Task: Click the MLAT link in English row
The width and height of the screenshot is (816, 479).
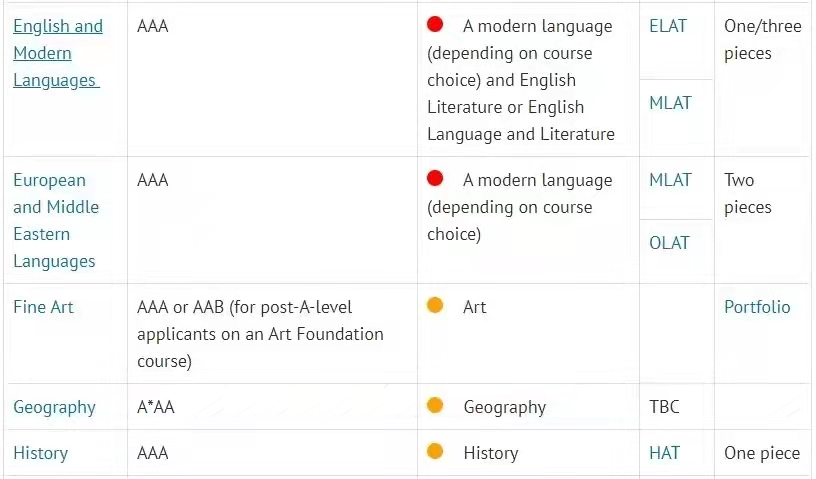Action: (670, 103)
